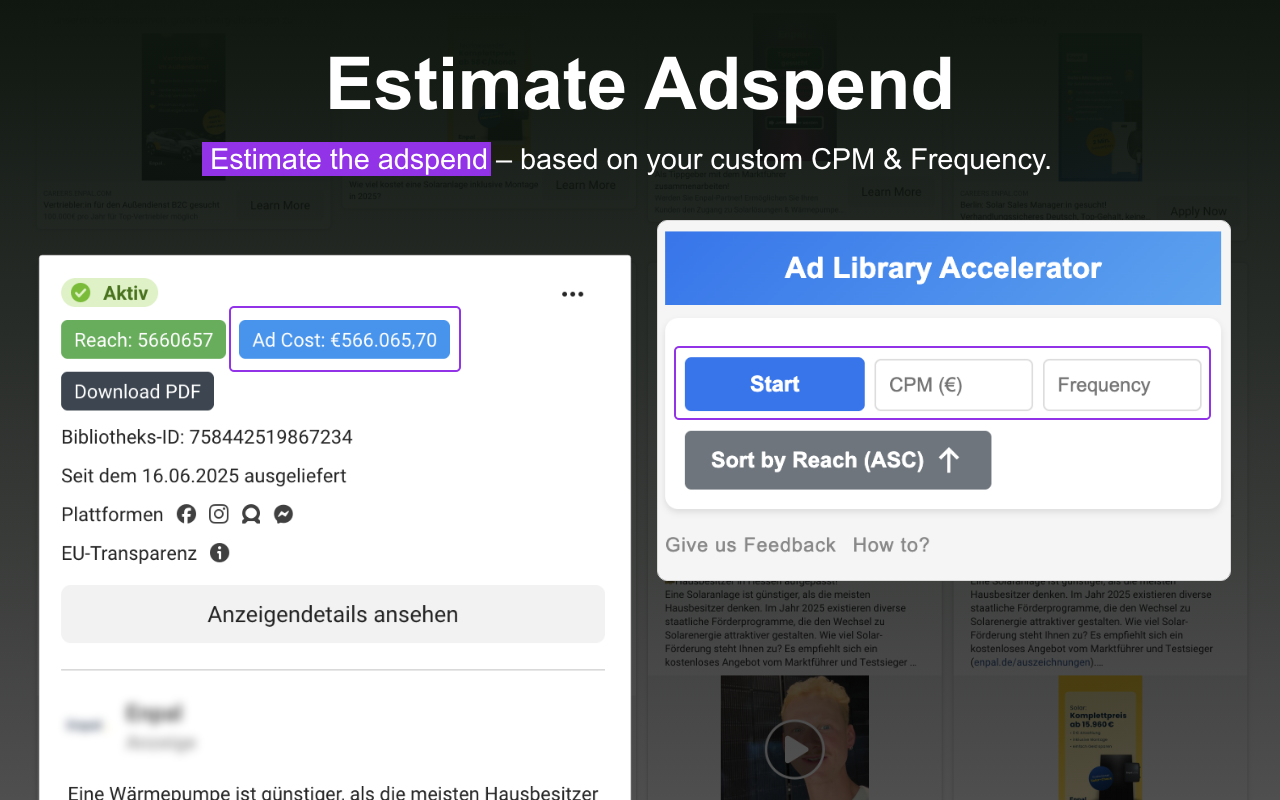This screenshot has width=1280, height=800.
Task: Click the Frequency input field
Action: [x=1122, y=384]
